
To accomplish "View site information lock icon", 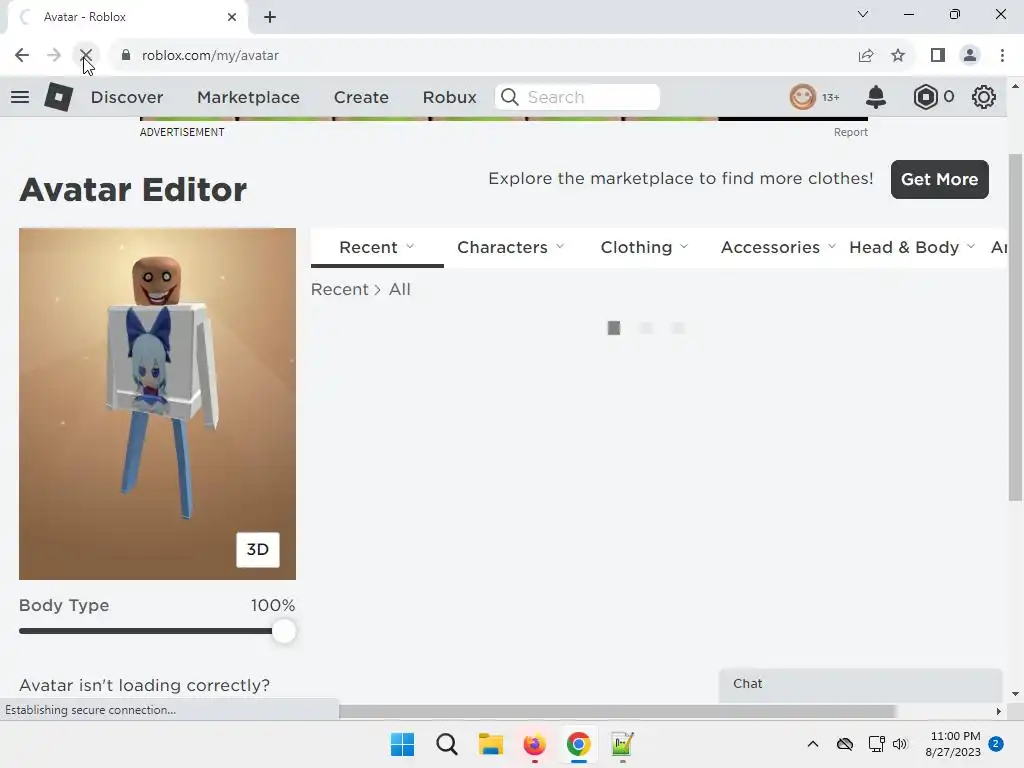I will pyautogui.click(x=125, y=55).
